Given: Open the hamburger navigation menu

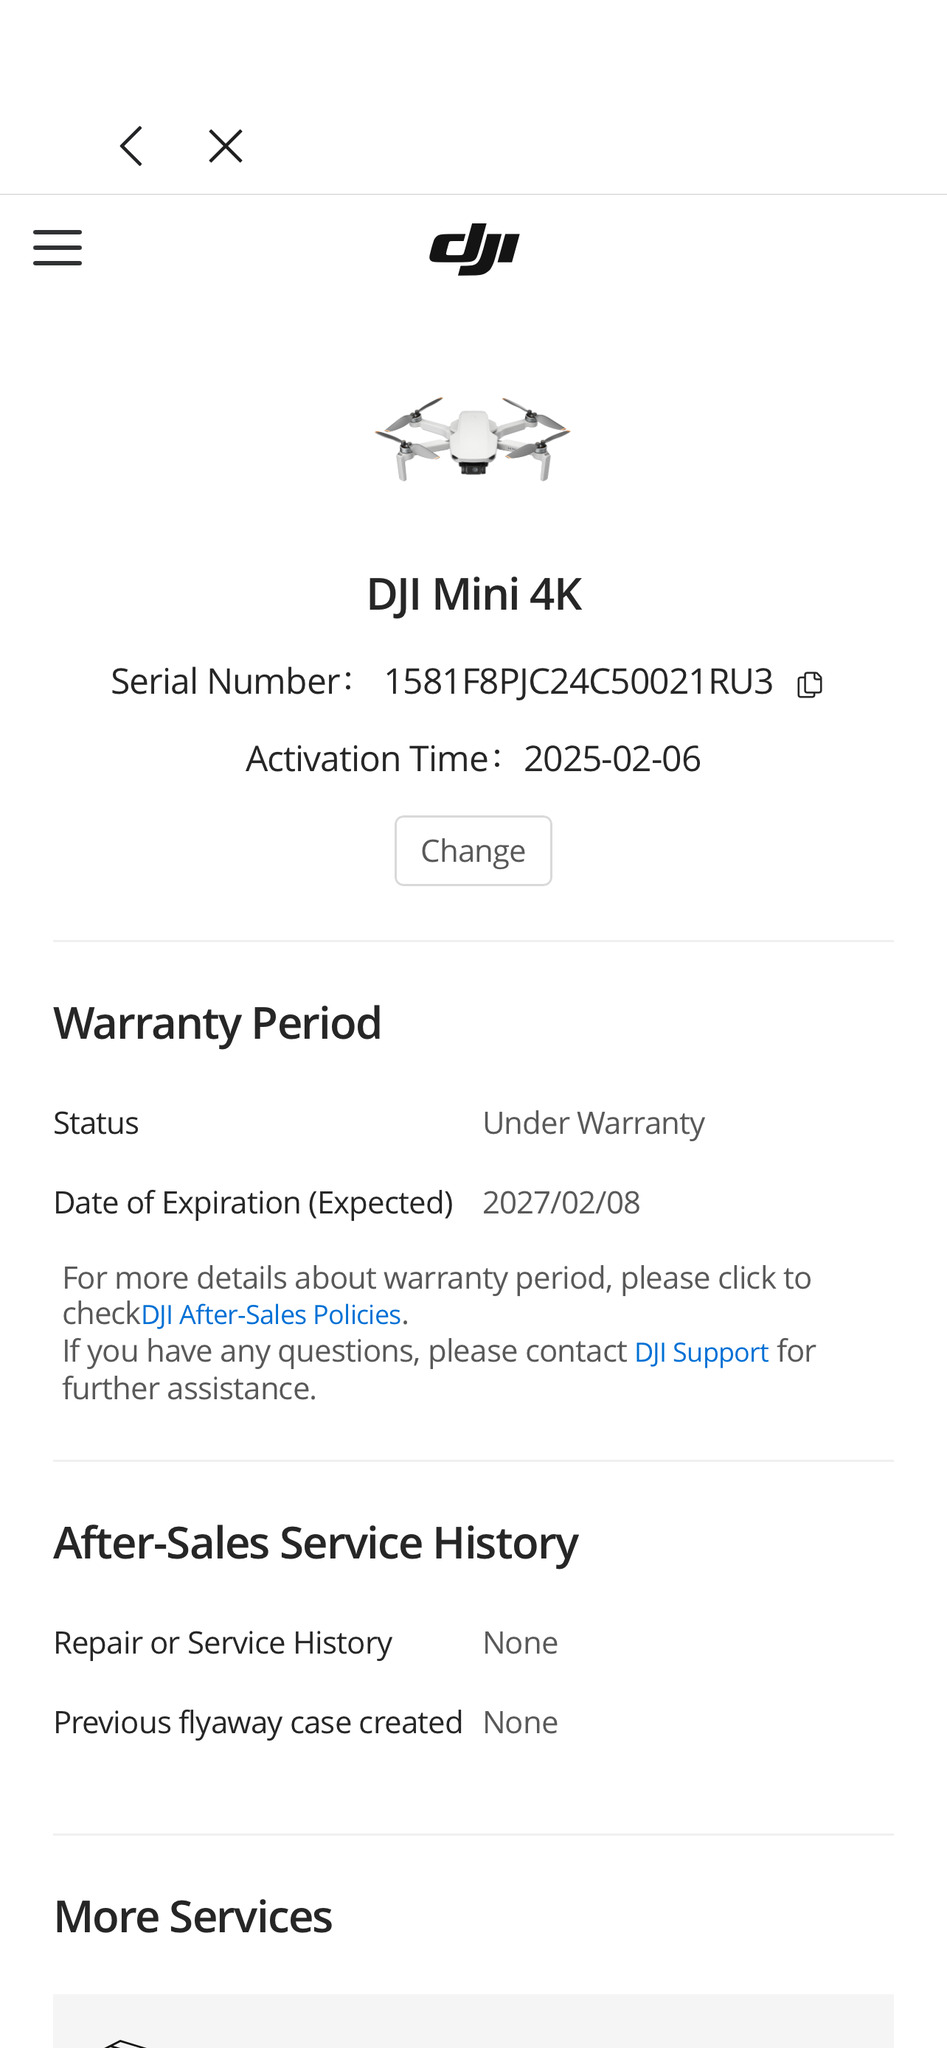Looking at the screenshot, I should click(57, 247).
